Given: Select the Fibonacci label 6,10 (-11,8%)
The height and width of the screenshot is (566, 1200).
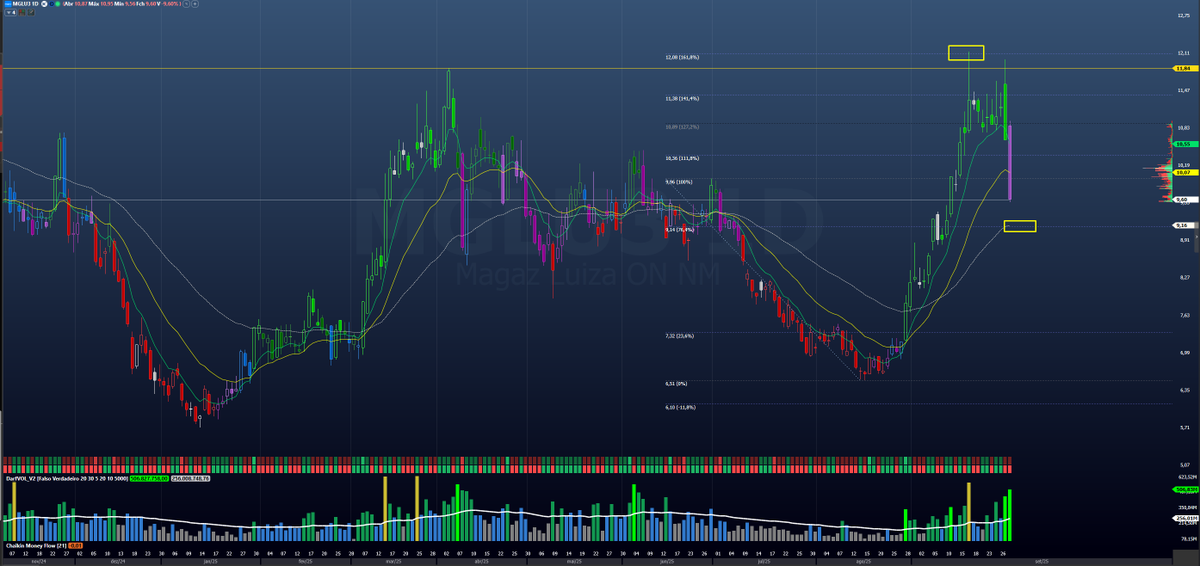Looking at the screenshot, I should point(680,407).
